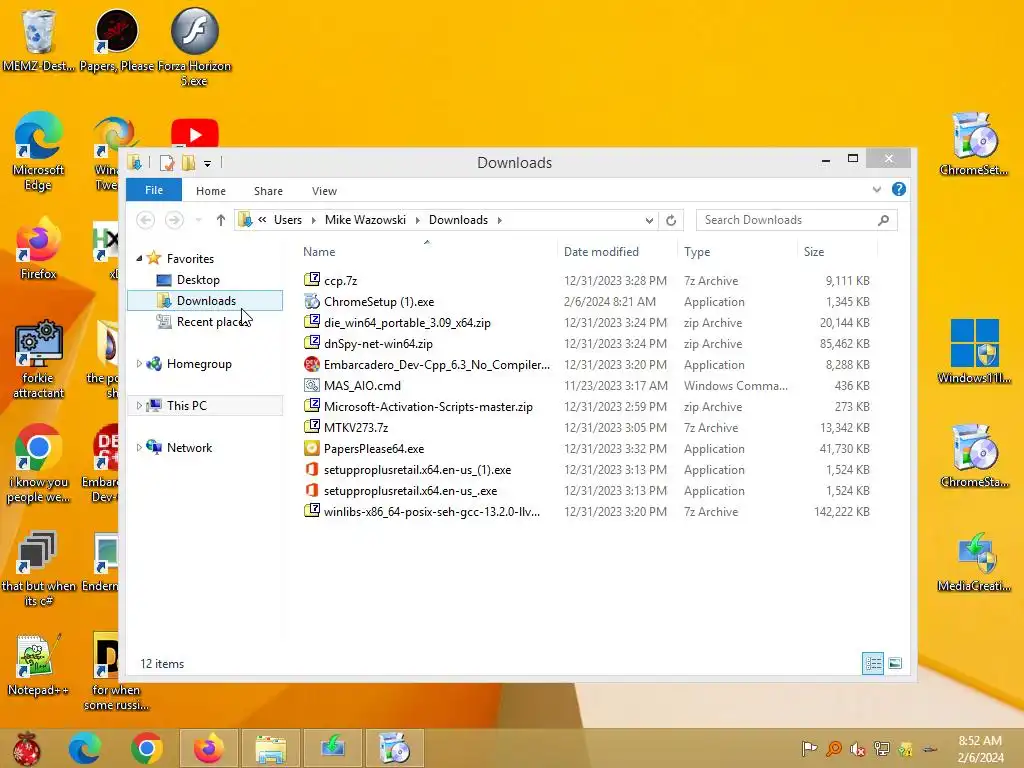The height and width of the screenshot is (768, 1024).
Task: Open the Customize Quick Access Toolbar dropdown
Action: (208, 163)
